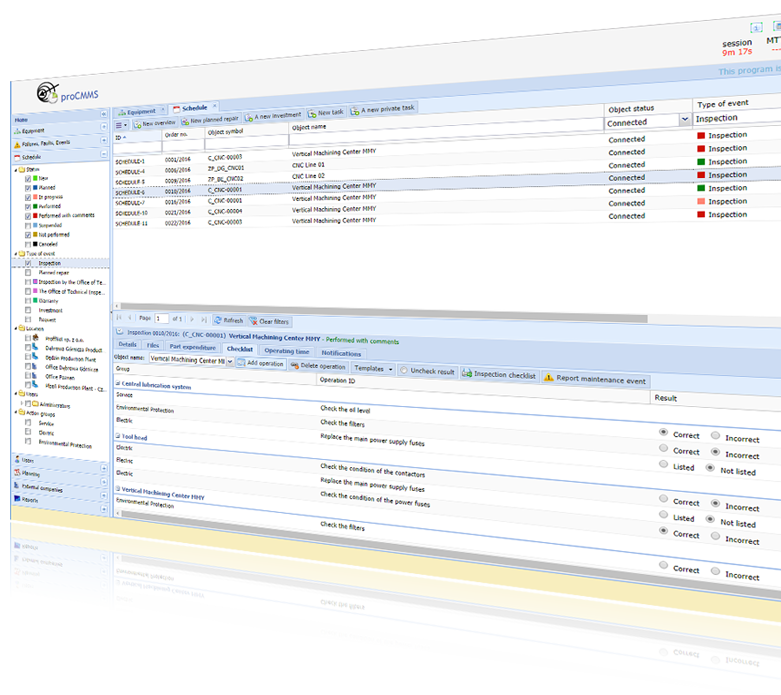Open the Files tab
781x695 pixels.
(x=153, y=345)
